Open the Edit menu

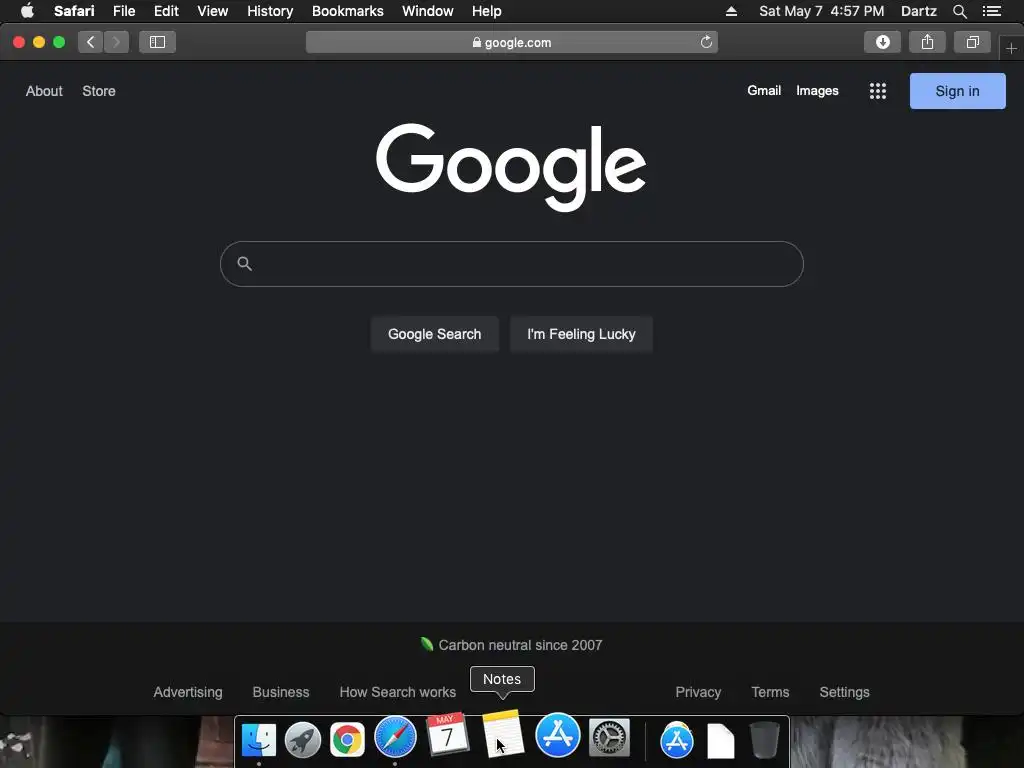tap(166, 11)
